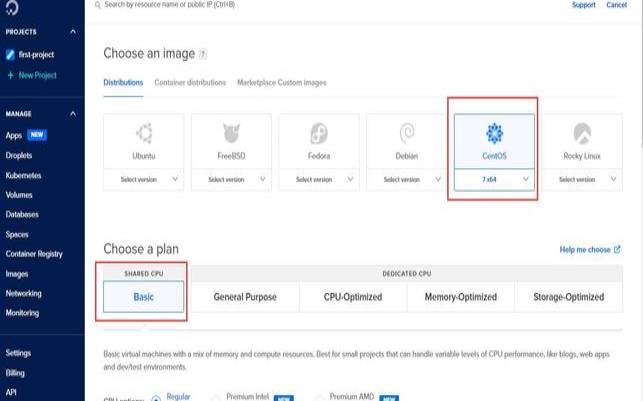Select the Premium Intel radio option

click(216, 398)
